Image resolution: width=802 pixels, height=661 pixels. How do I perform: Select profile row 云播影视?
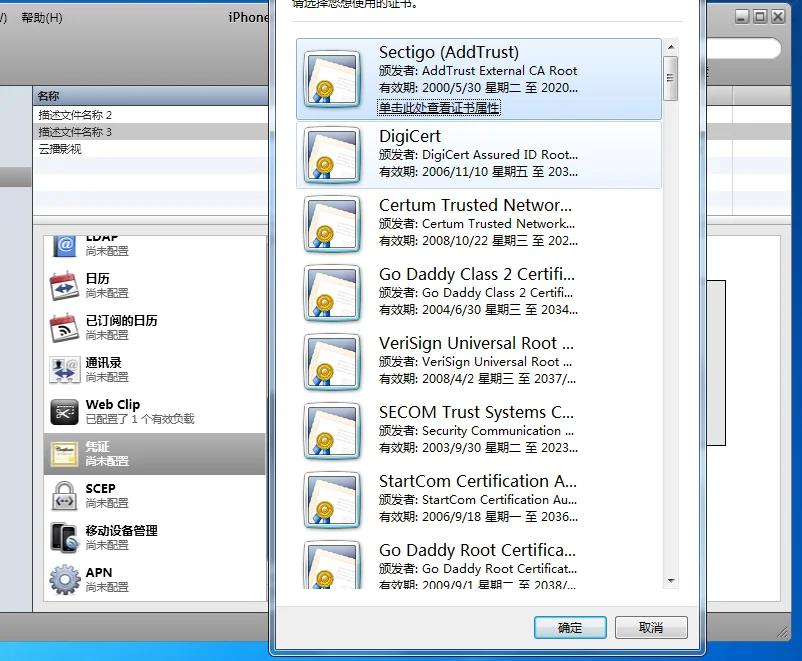[151, 149]
